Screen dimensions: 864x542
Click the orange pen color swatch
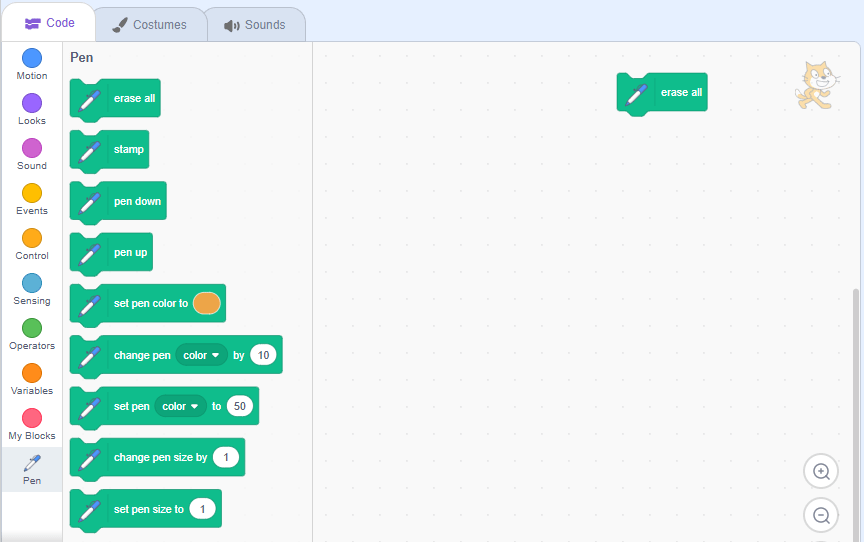(206, 303)
